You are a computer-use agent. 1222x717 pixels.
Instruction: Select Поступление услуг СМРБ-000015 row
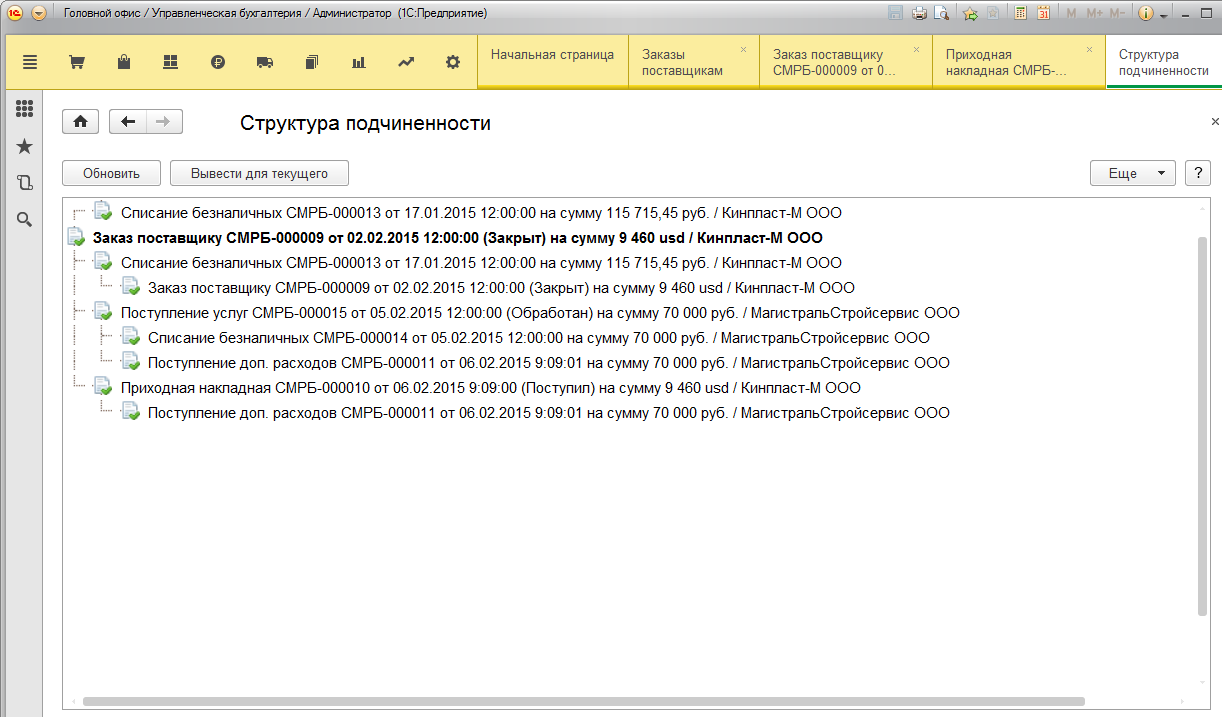pyautogui.click(x=540, y=313)
